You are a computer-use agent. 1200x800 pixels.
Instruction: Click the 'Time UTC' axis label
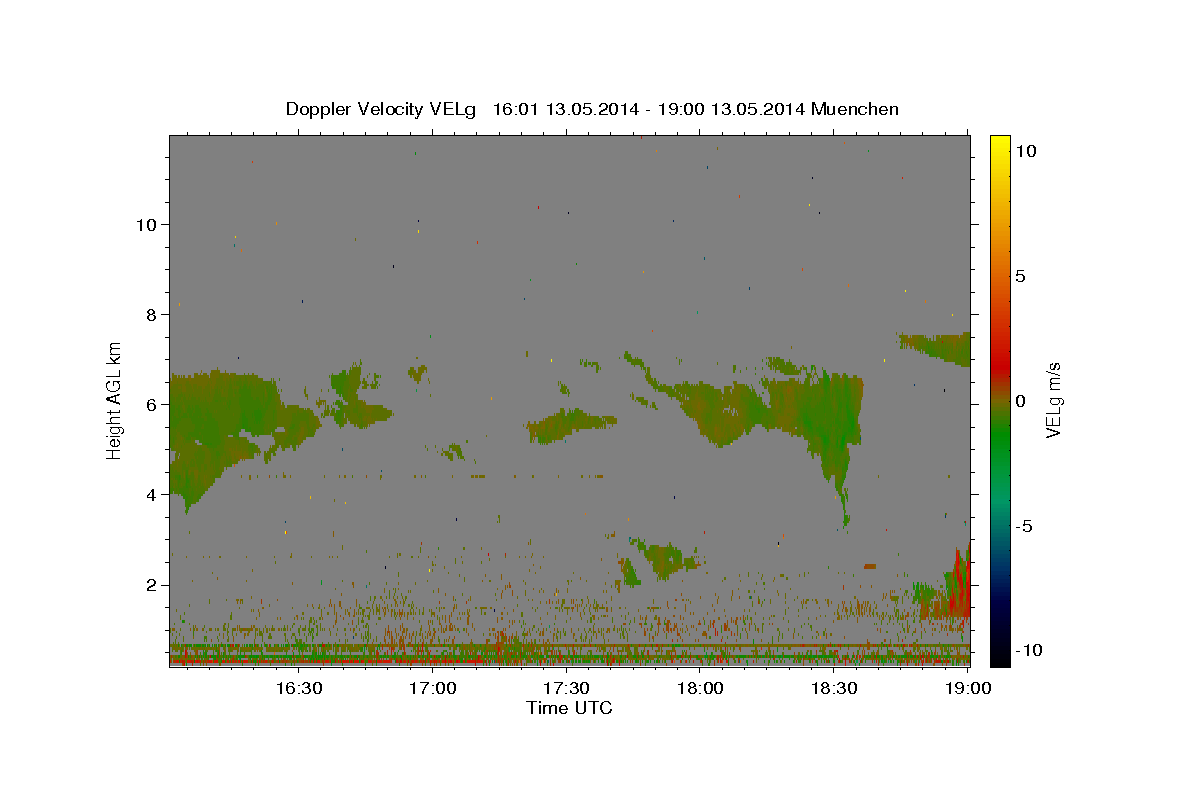[x=569, y=708]
